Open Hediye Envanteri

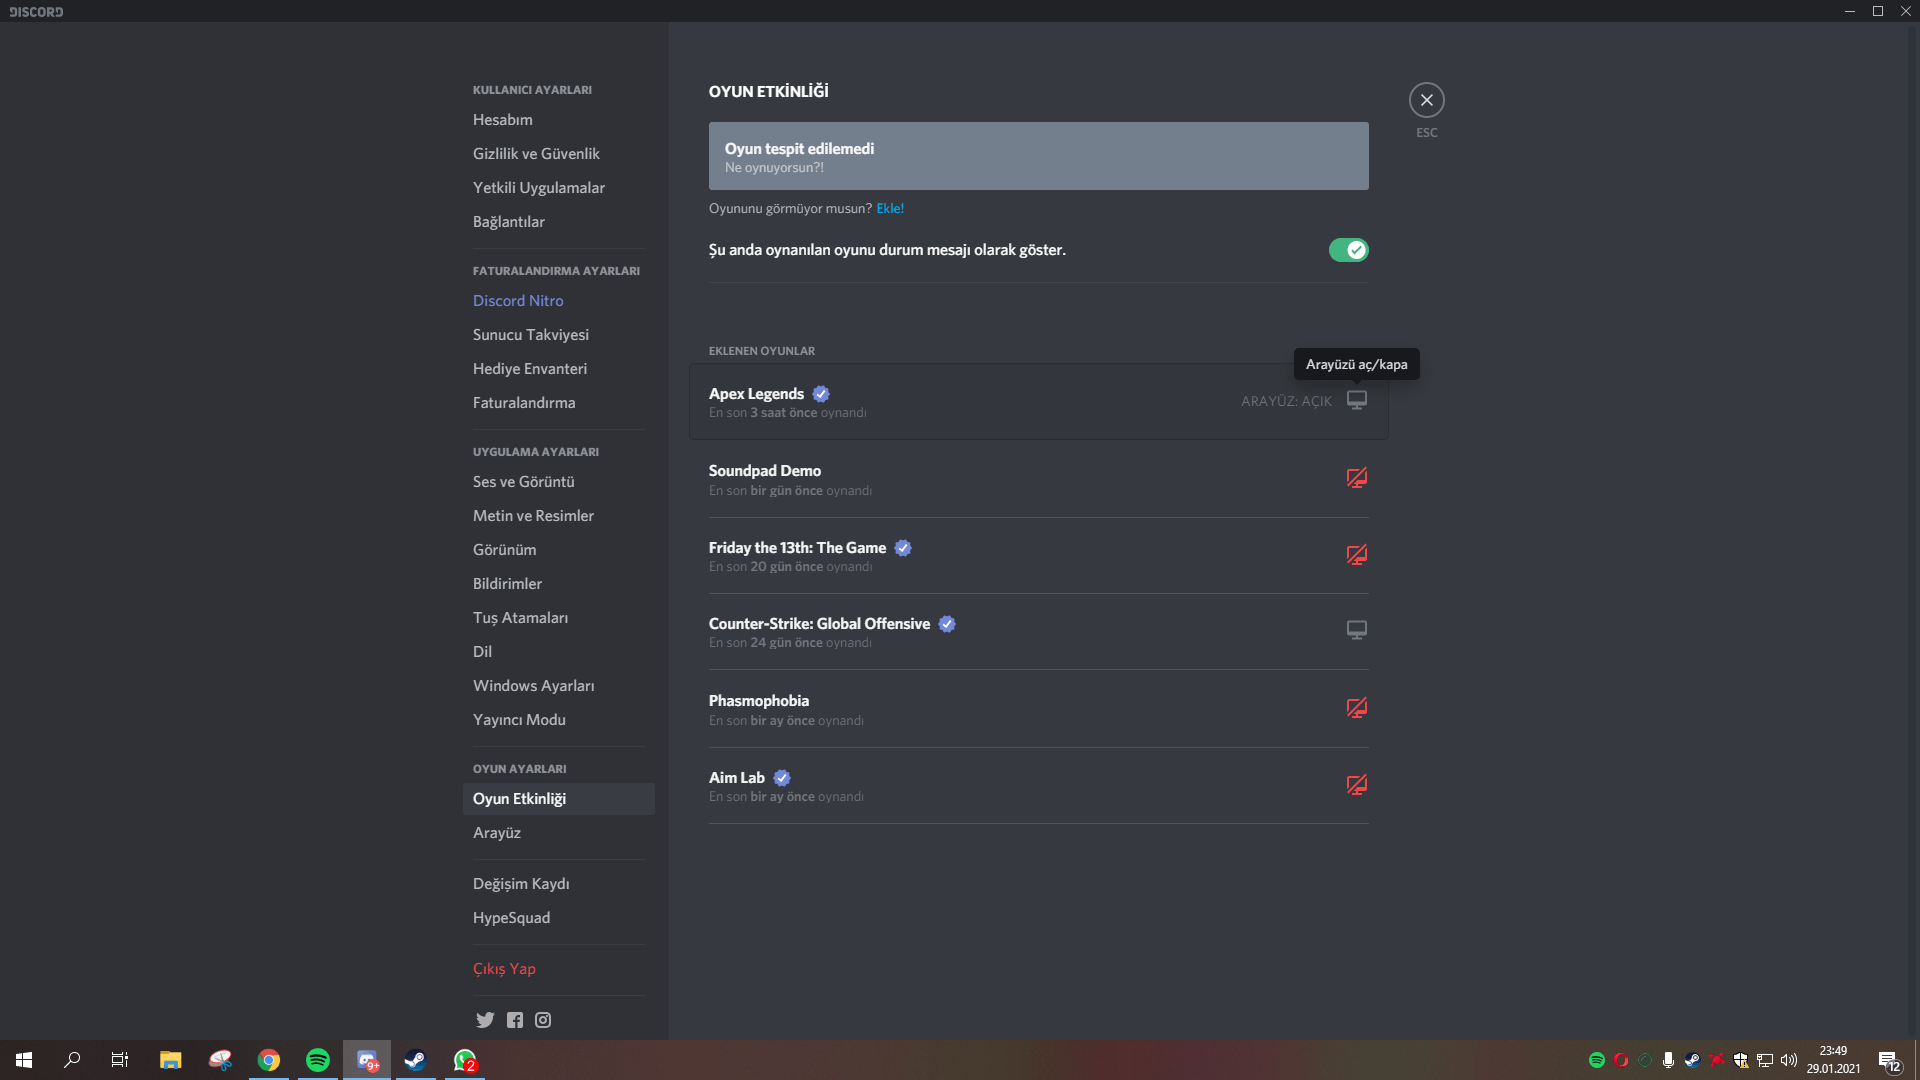pyautogui.click(x=558, y=369)
